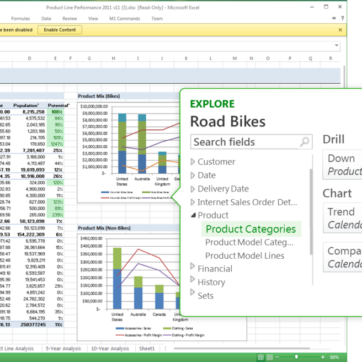Image resolution: width=362 pixels, height=362 pixels.
Task: Switch to Page Layout view icon
Action: pyautogui.click(x=270, y=357)
